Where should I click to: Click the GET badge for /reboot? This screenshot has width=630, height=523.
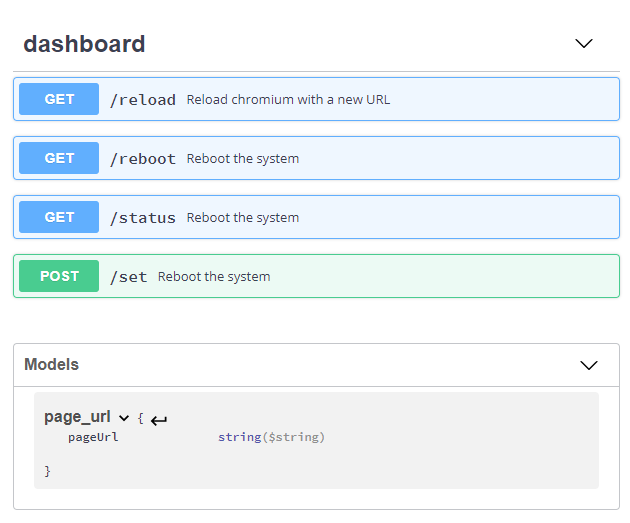click(x=59, y=158)
